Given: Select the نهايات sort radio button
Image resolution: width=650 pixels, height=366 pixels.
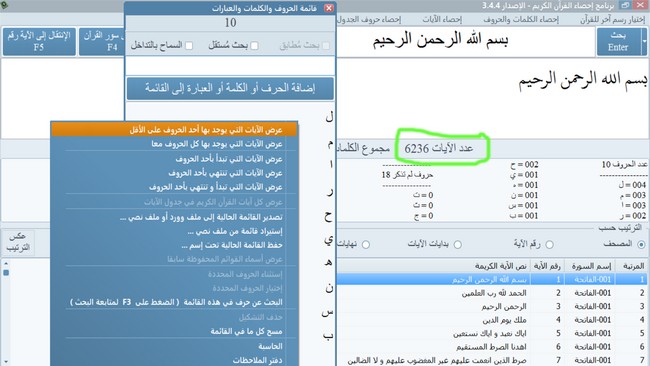Looking at the screenshot, I should [x=366, y=245].
